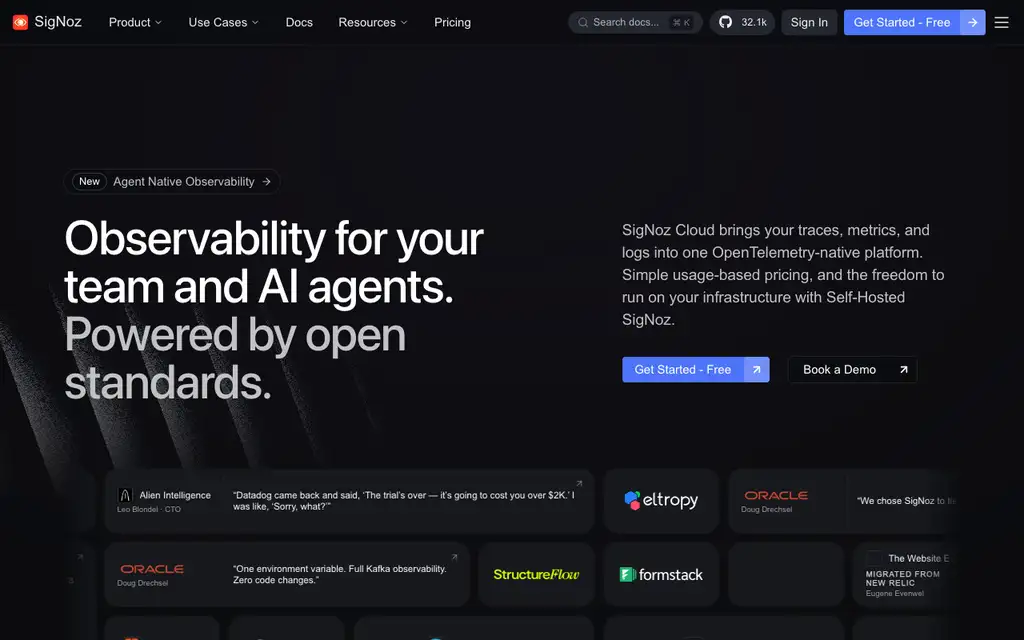
Task: Click 'MIGRATED FROM NEW RELIC' card text
Action: pyautogui.click(x=903, y=579)
